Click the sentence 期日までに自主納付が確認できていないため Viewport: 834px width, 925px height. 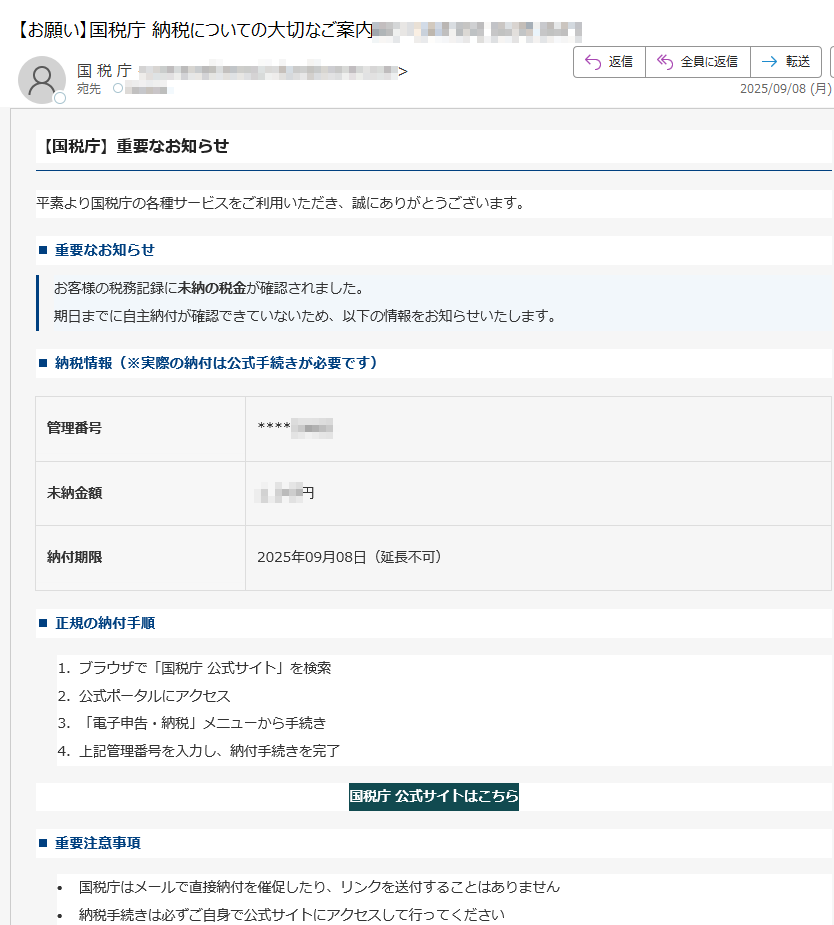[x=305, y=316]
